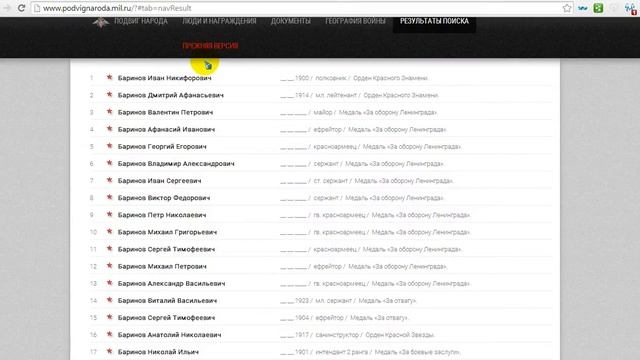Viewport: 640px width, 360px height.
Task: Open record Баринов Виталий Васильевич
Action: pos(167,301)
